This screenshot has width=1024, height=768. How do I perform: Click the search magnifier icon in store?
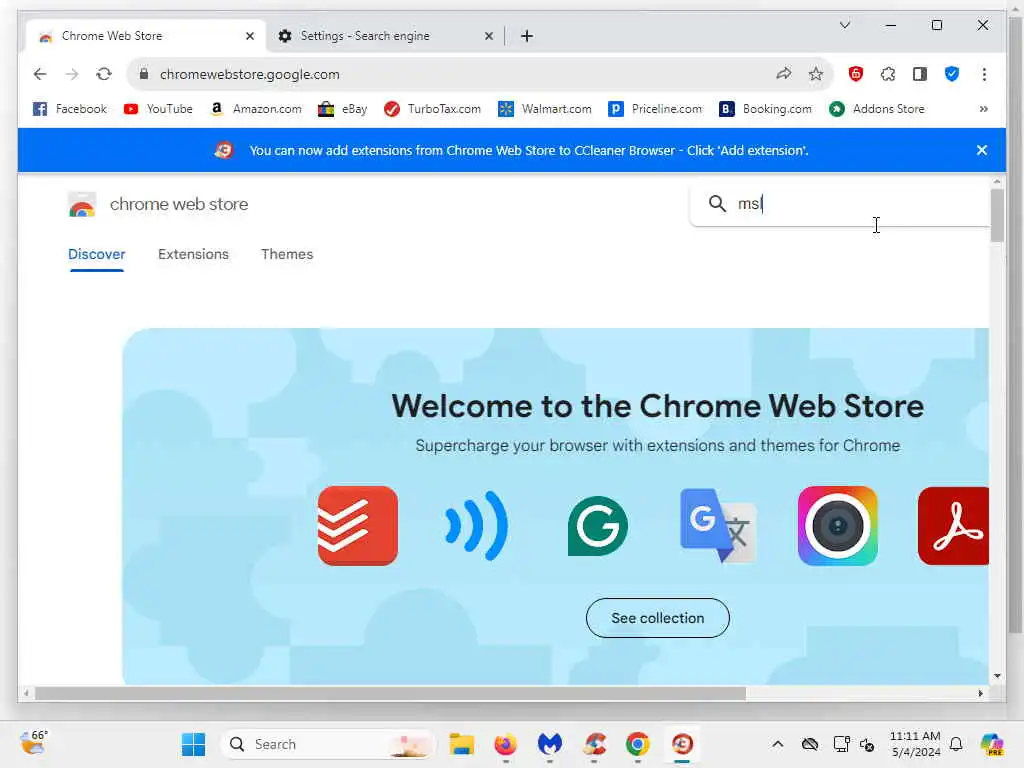(x=717, y=204)
